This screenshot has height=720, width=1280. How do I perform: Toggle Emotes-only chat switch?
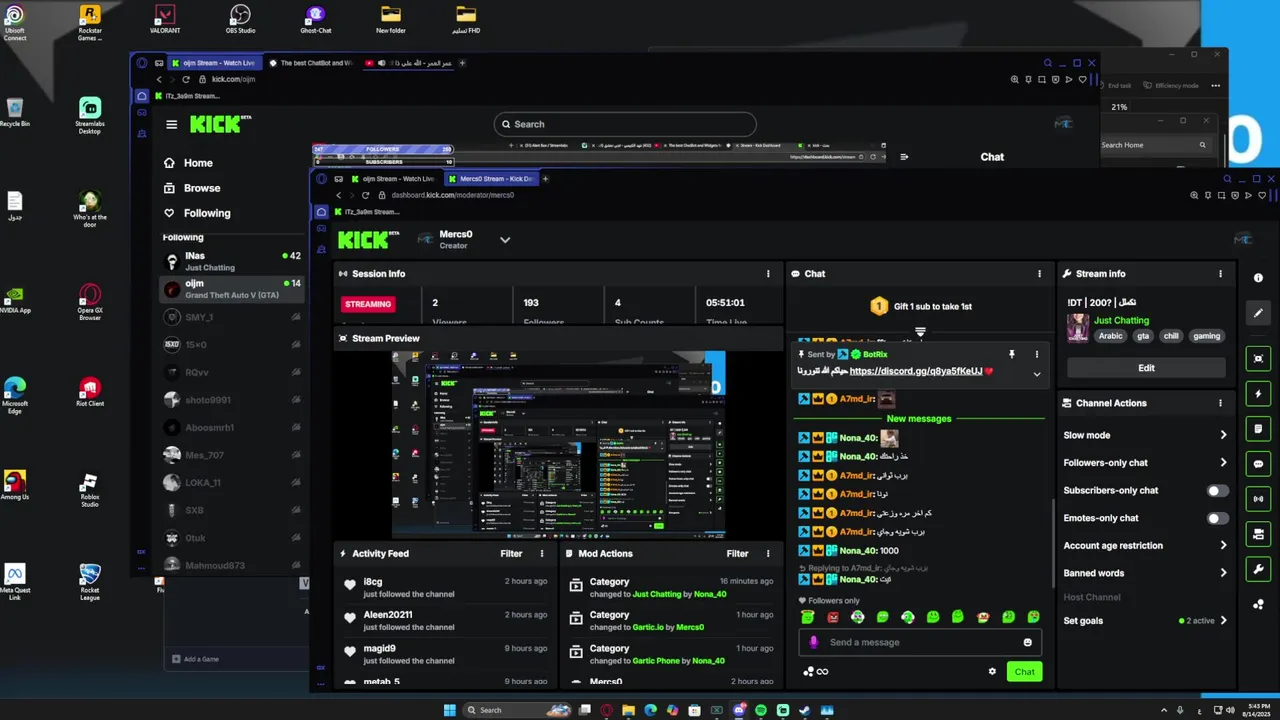click(1217, 518)
